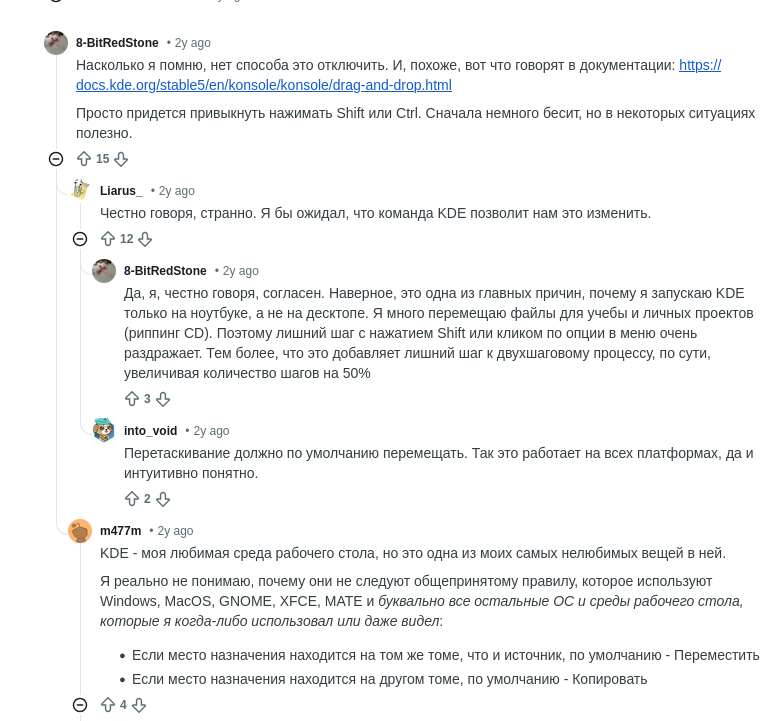Downvote Liarus_ comment with 12 points
This screenshot has width=770, height=721.
(145, 239)
